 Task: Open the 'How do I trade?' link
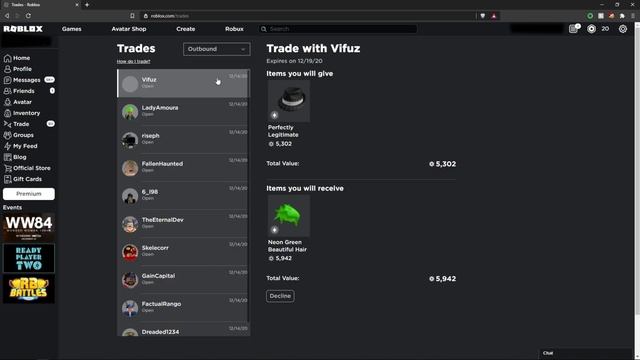(x=133, y=61)
